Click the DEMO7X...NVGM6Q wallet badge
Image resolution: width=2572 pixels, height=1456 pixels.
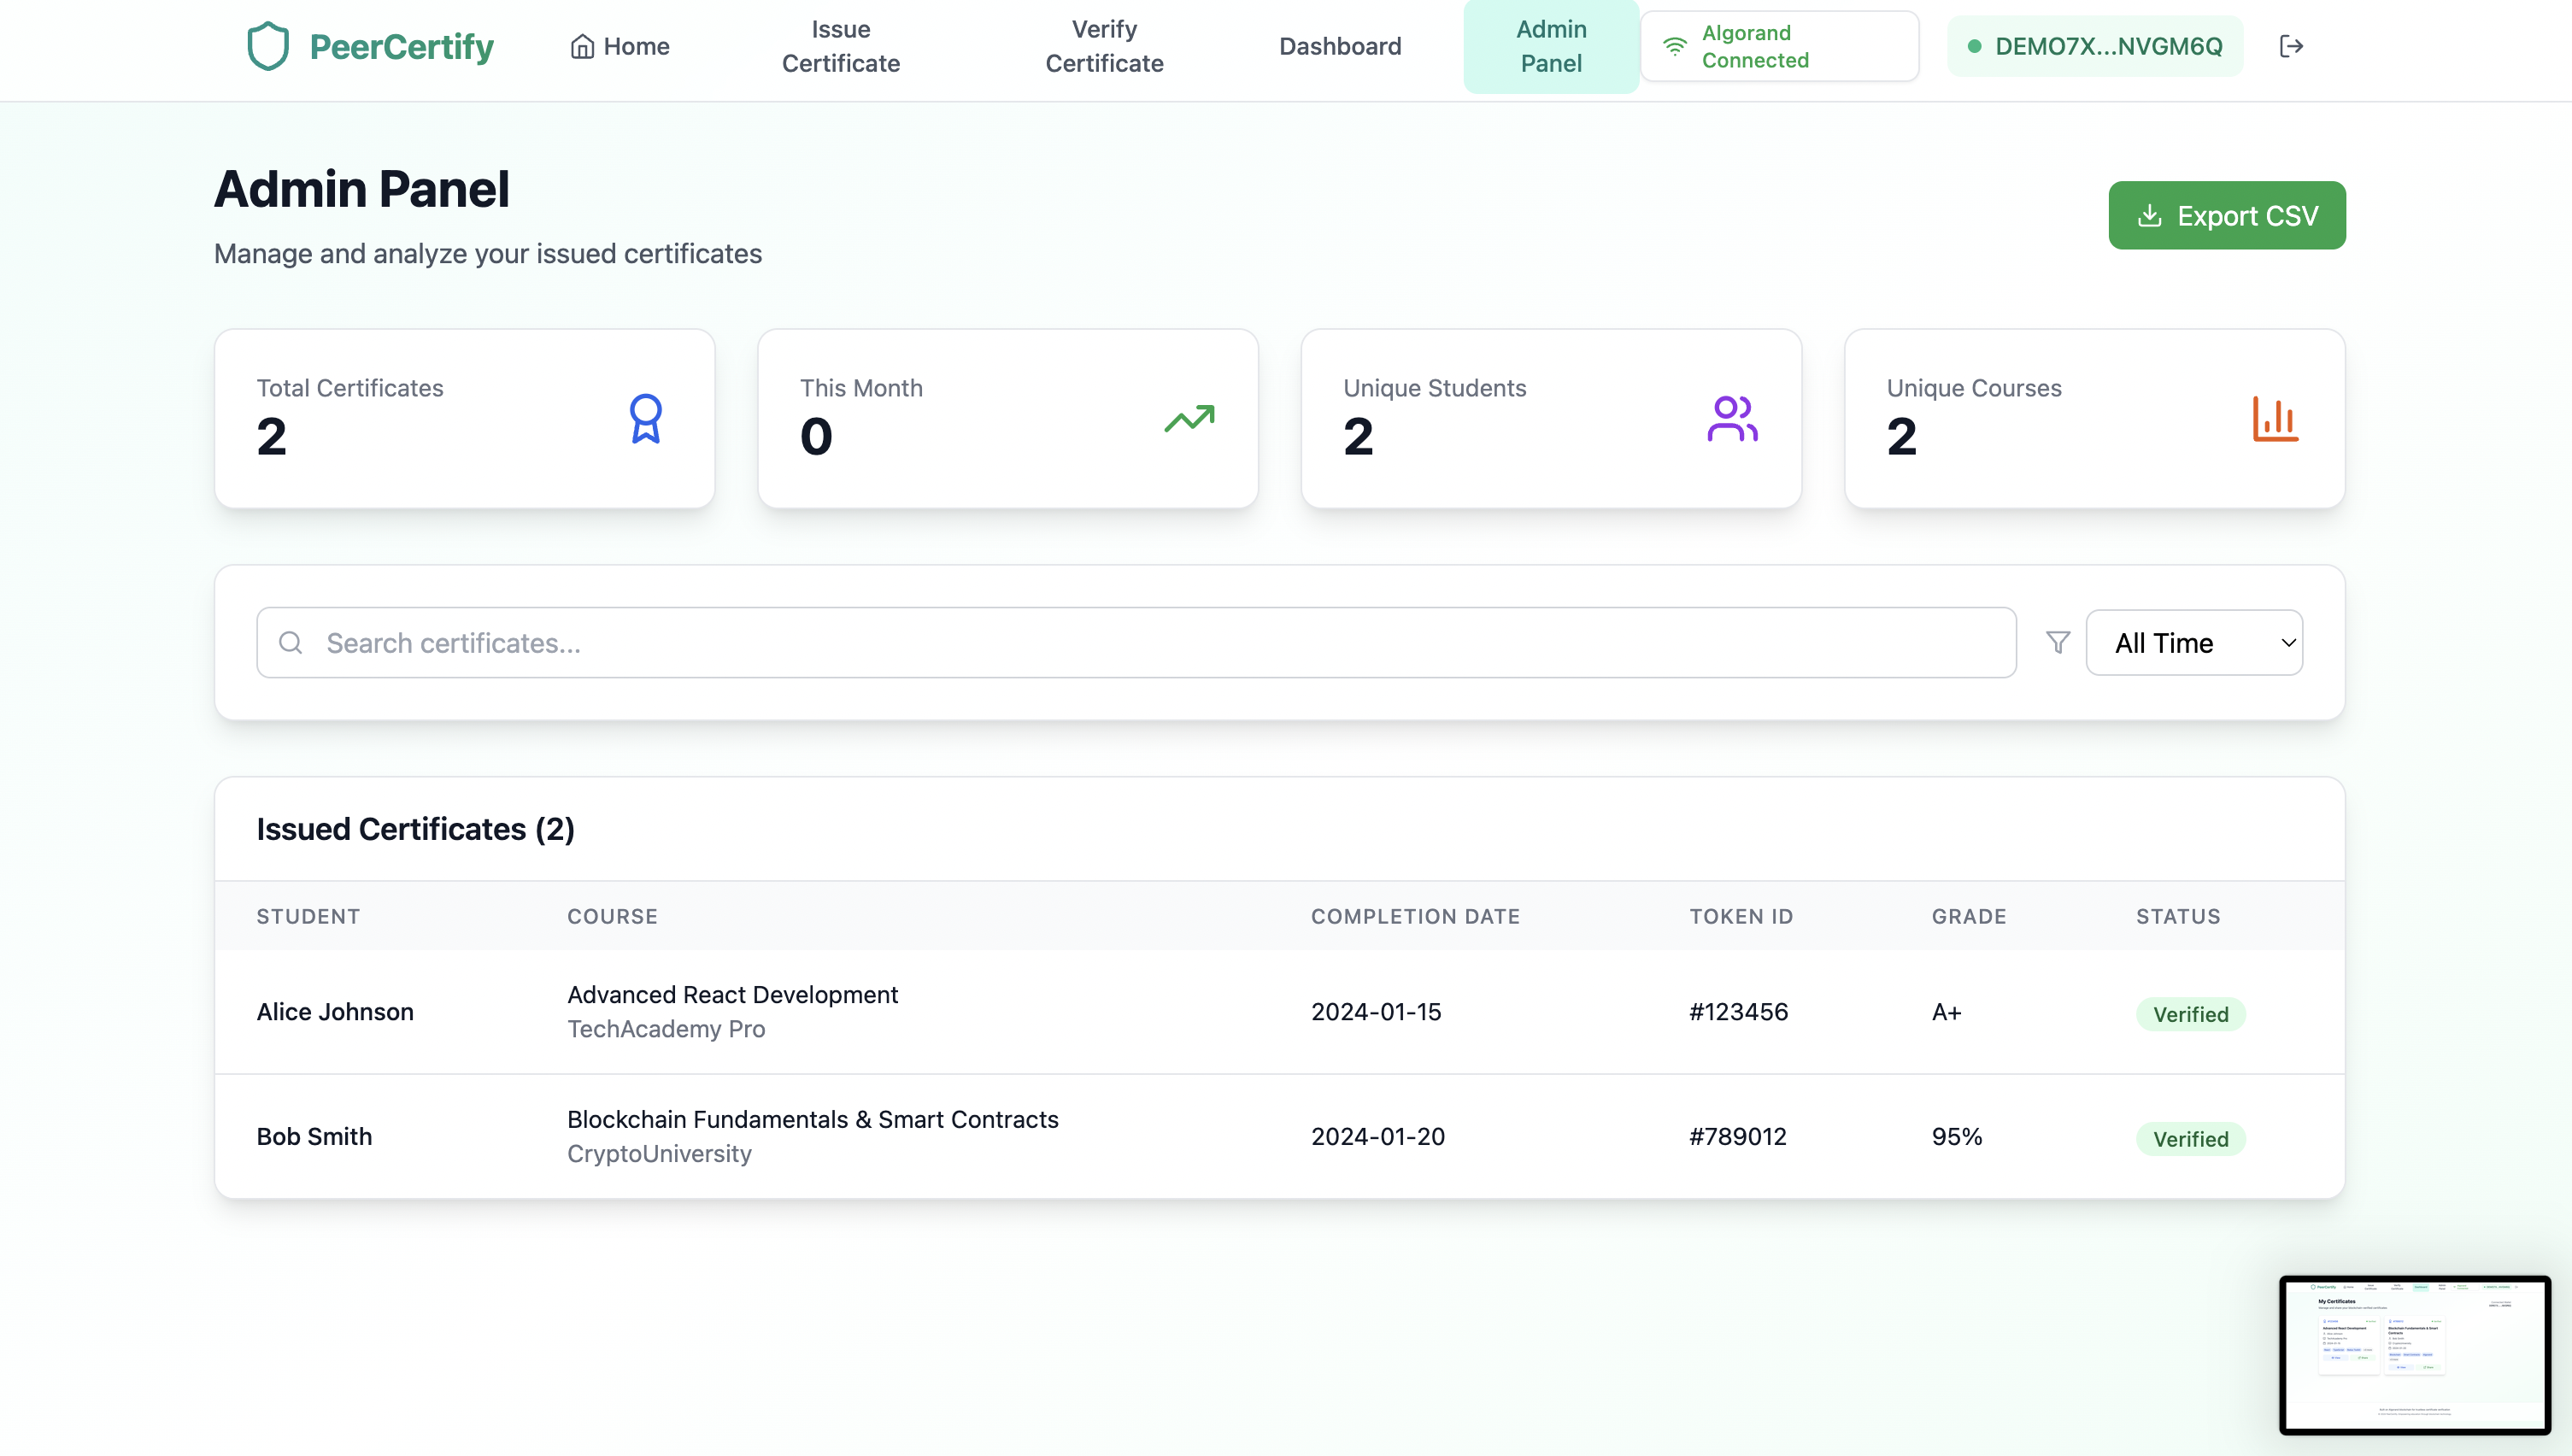(2095, 46)
